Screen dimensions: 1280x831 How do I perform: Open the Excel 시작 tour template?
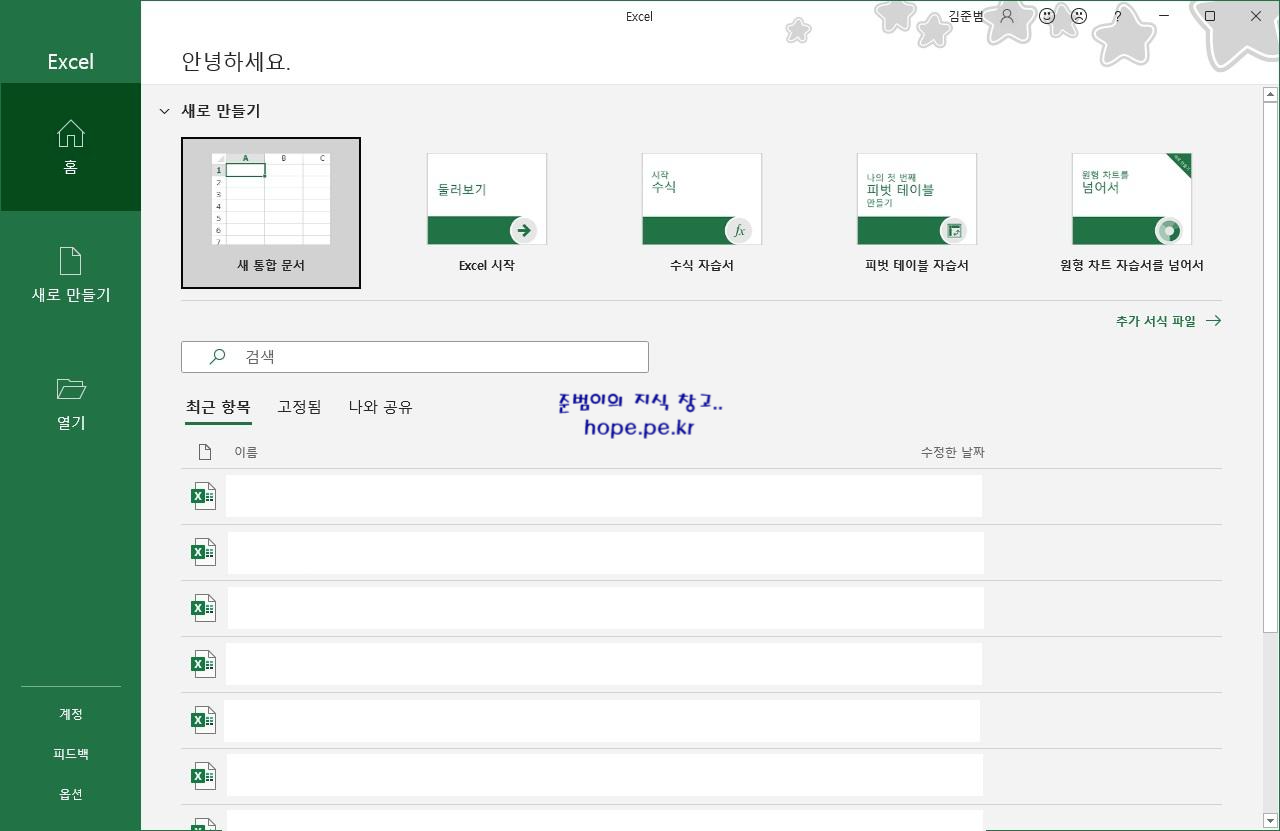pyautogui.click(x=487, y=213)
